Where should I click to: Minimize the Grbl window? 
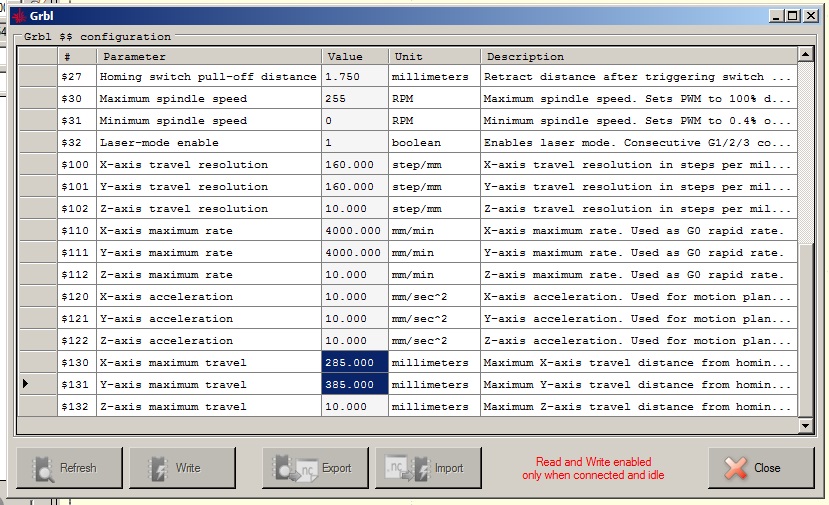click(x=776, y=16)
